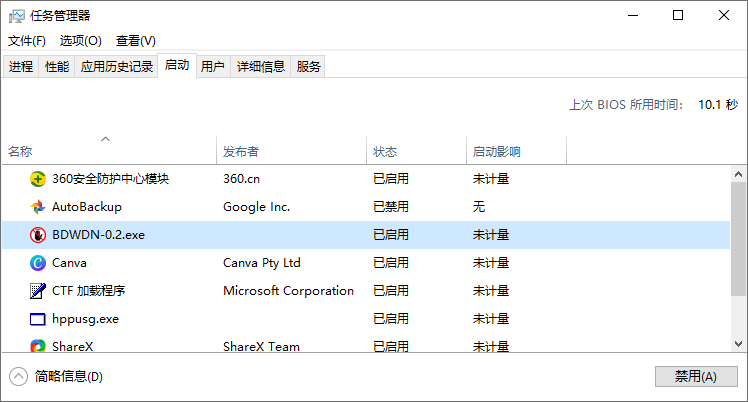Screen dimensions: 748x402
Task: Click the CTF 加载程序 icon
Action: pyautogui.click(x=38, y=291)
